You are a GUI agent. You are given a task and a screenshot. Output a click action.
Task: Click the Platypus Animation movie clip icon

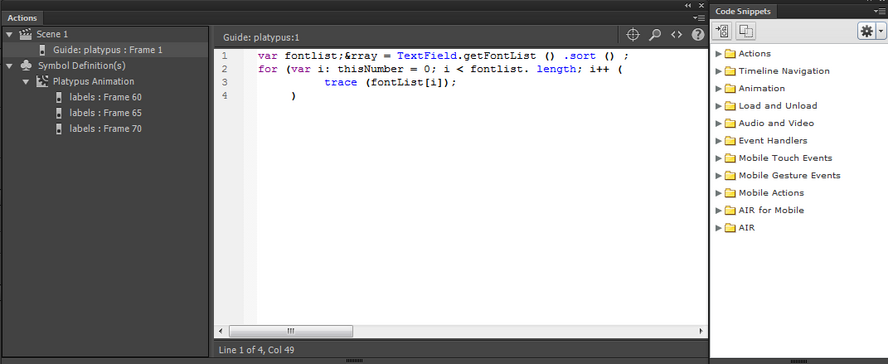coord(42,82)
